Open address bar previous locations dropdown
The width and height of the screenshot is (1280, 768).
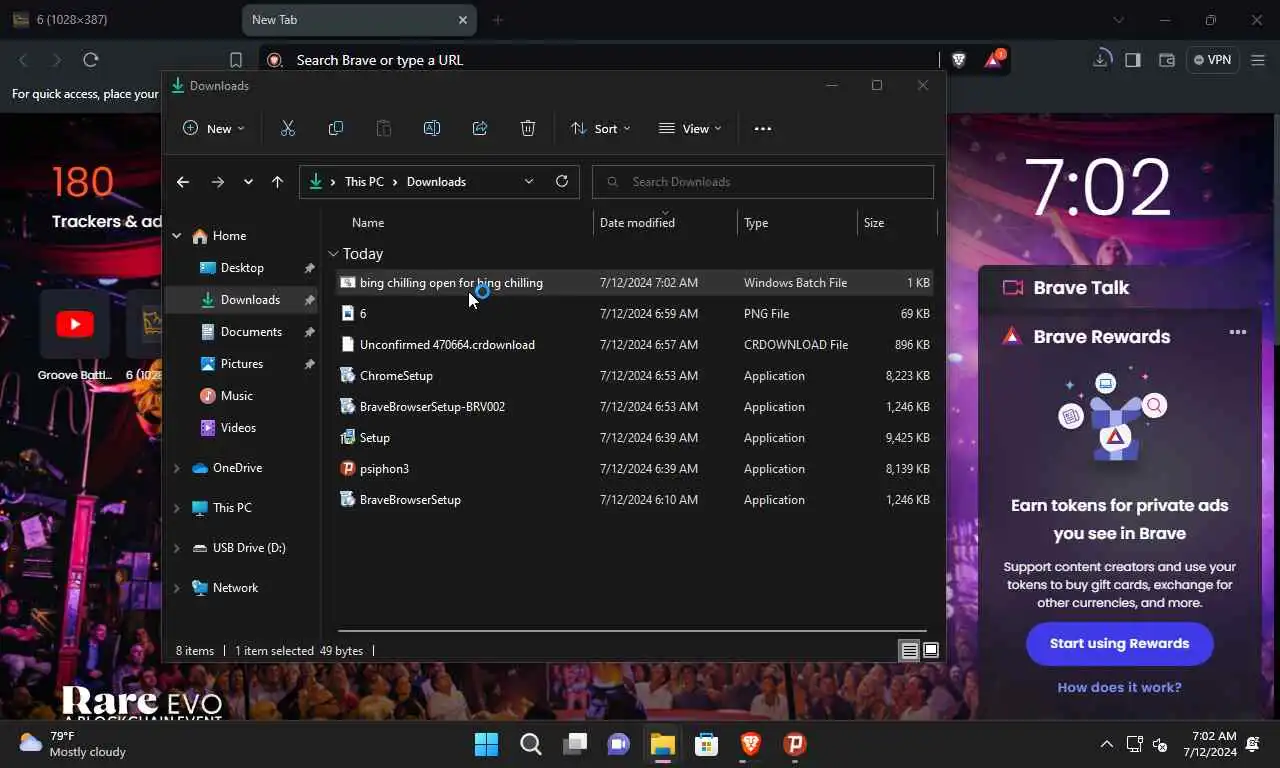tap(529, 181)
